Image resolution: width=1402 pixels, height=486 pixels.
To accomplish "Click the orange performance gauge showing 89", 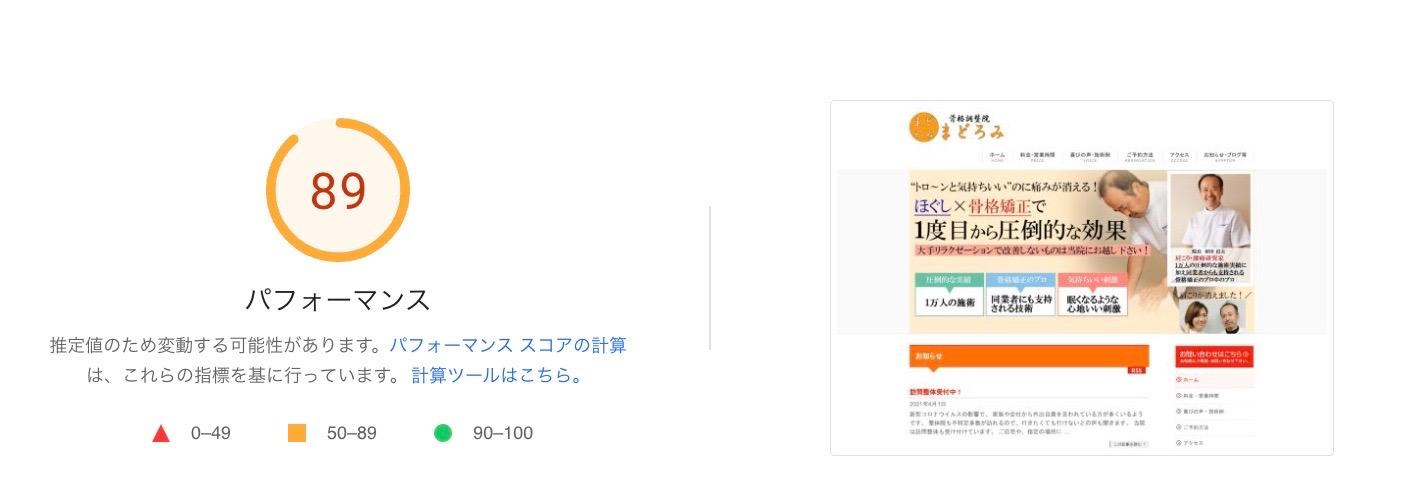I will (x=338, y=190).
